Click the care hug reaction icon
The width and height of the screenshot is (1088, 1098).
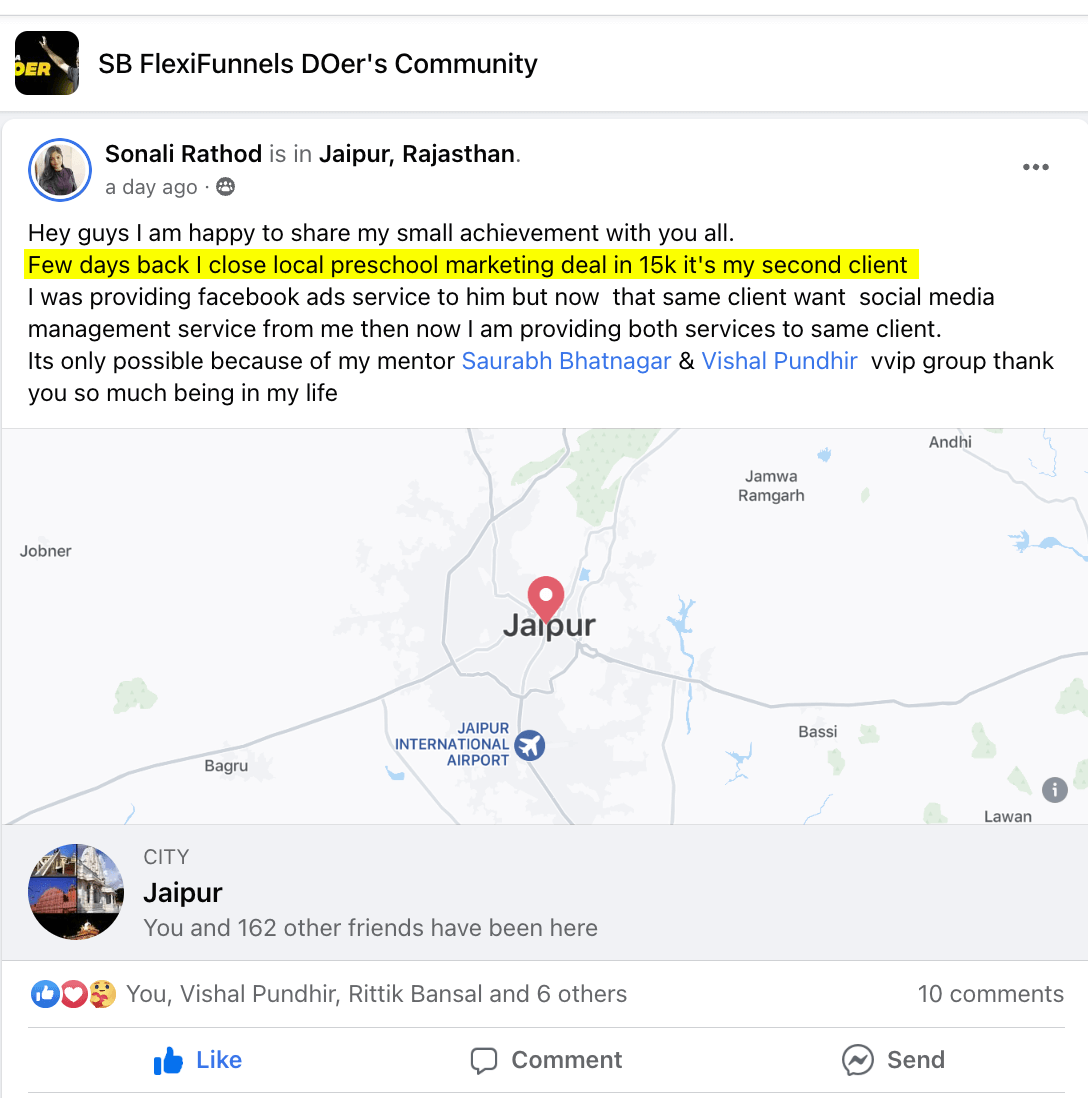tap(102, 994)
